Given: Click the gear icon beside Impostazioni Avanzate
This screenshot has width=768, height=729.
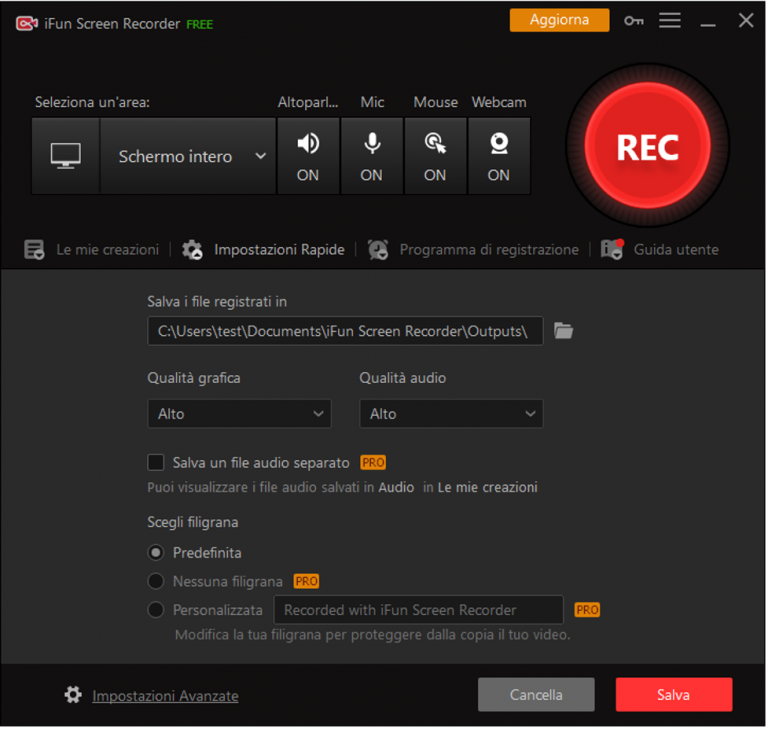Looking at the screenshot, I should point(73,695).
